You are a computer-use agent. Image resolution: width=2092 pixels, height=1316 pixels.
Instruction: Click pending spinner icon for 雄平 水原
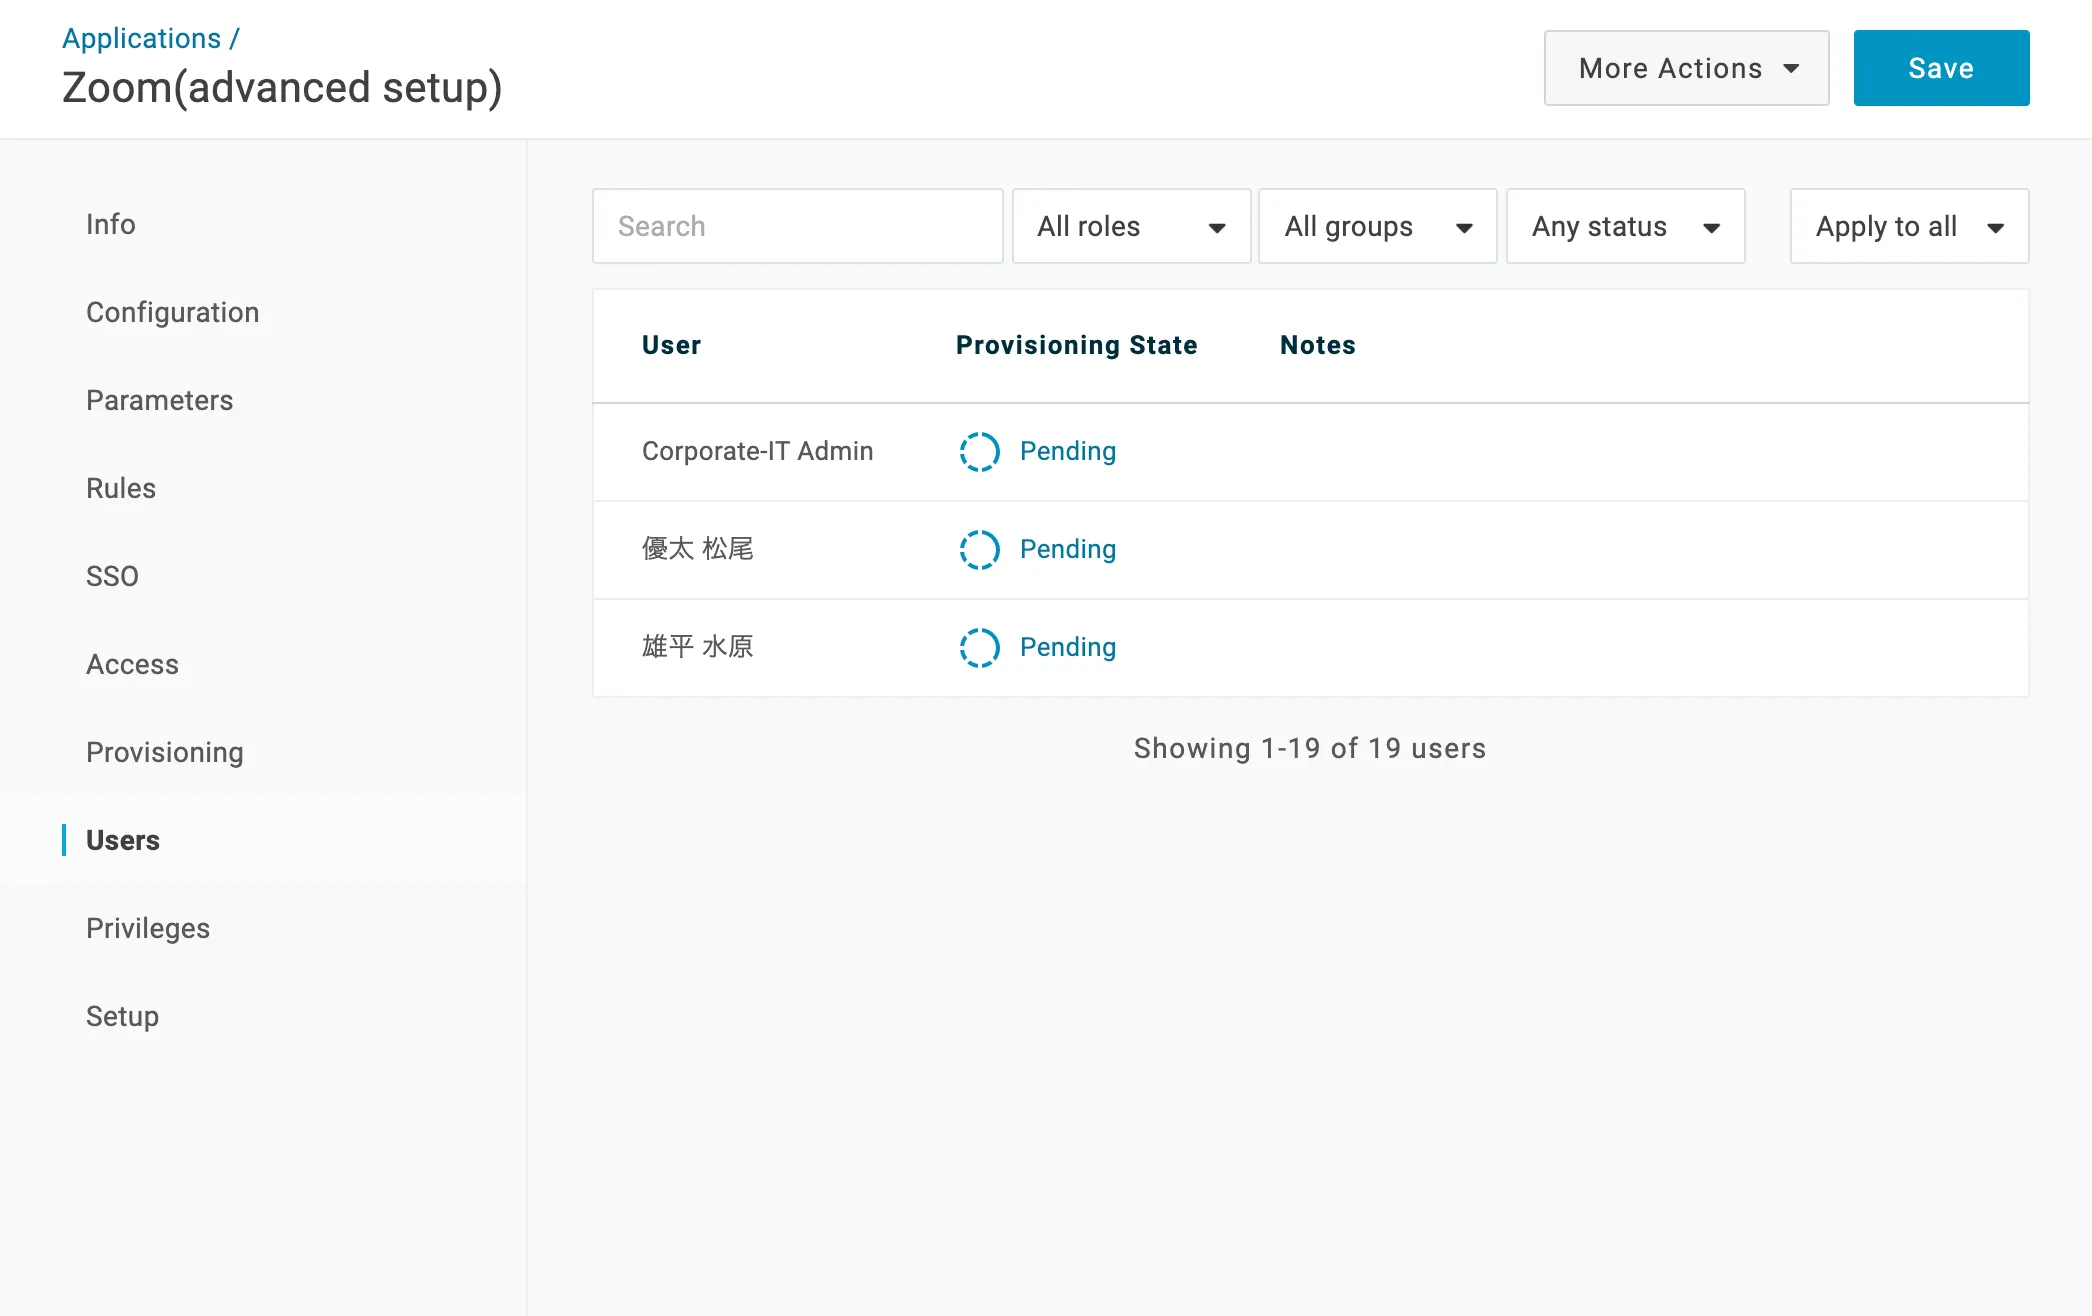[979, 648]
